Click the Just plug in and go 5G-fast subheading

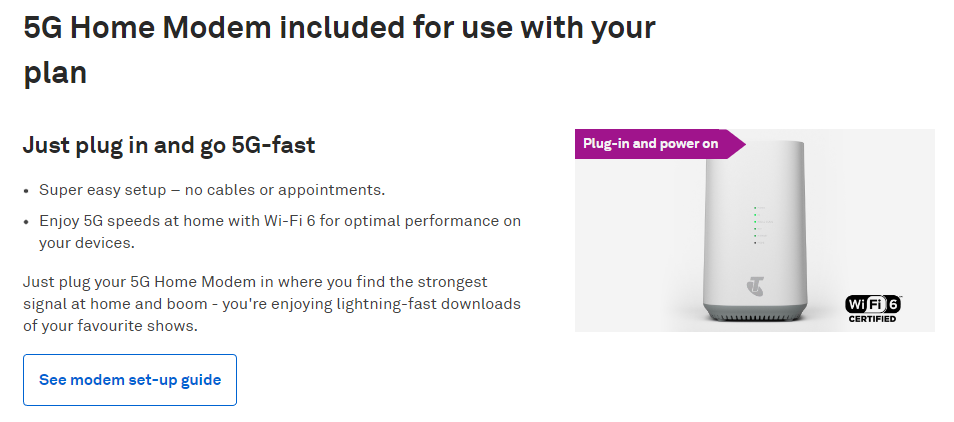coord(169,145)
